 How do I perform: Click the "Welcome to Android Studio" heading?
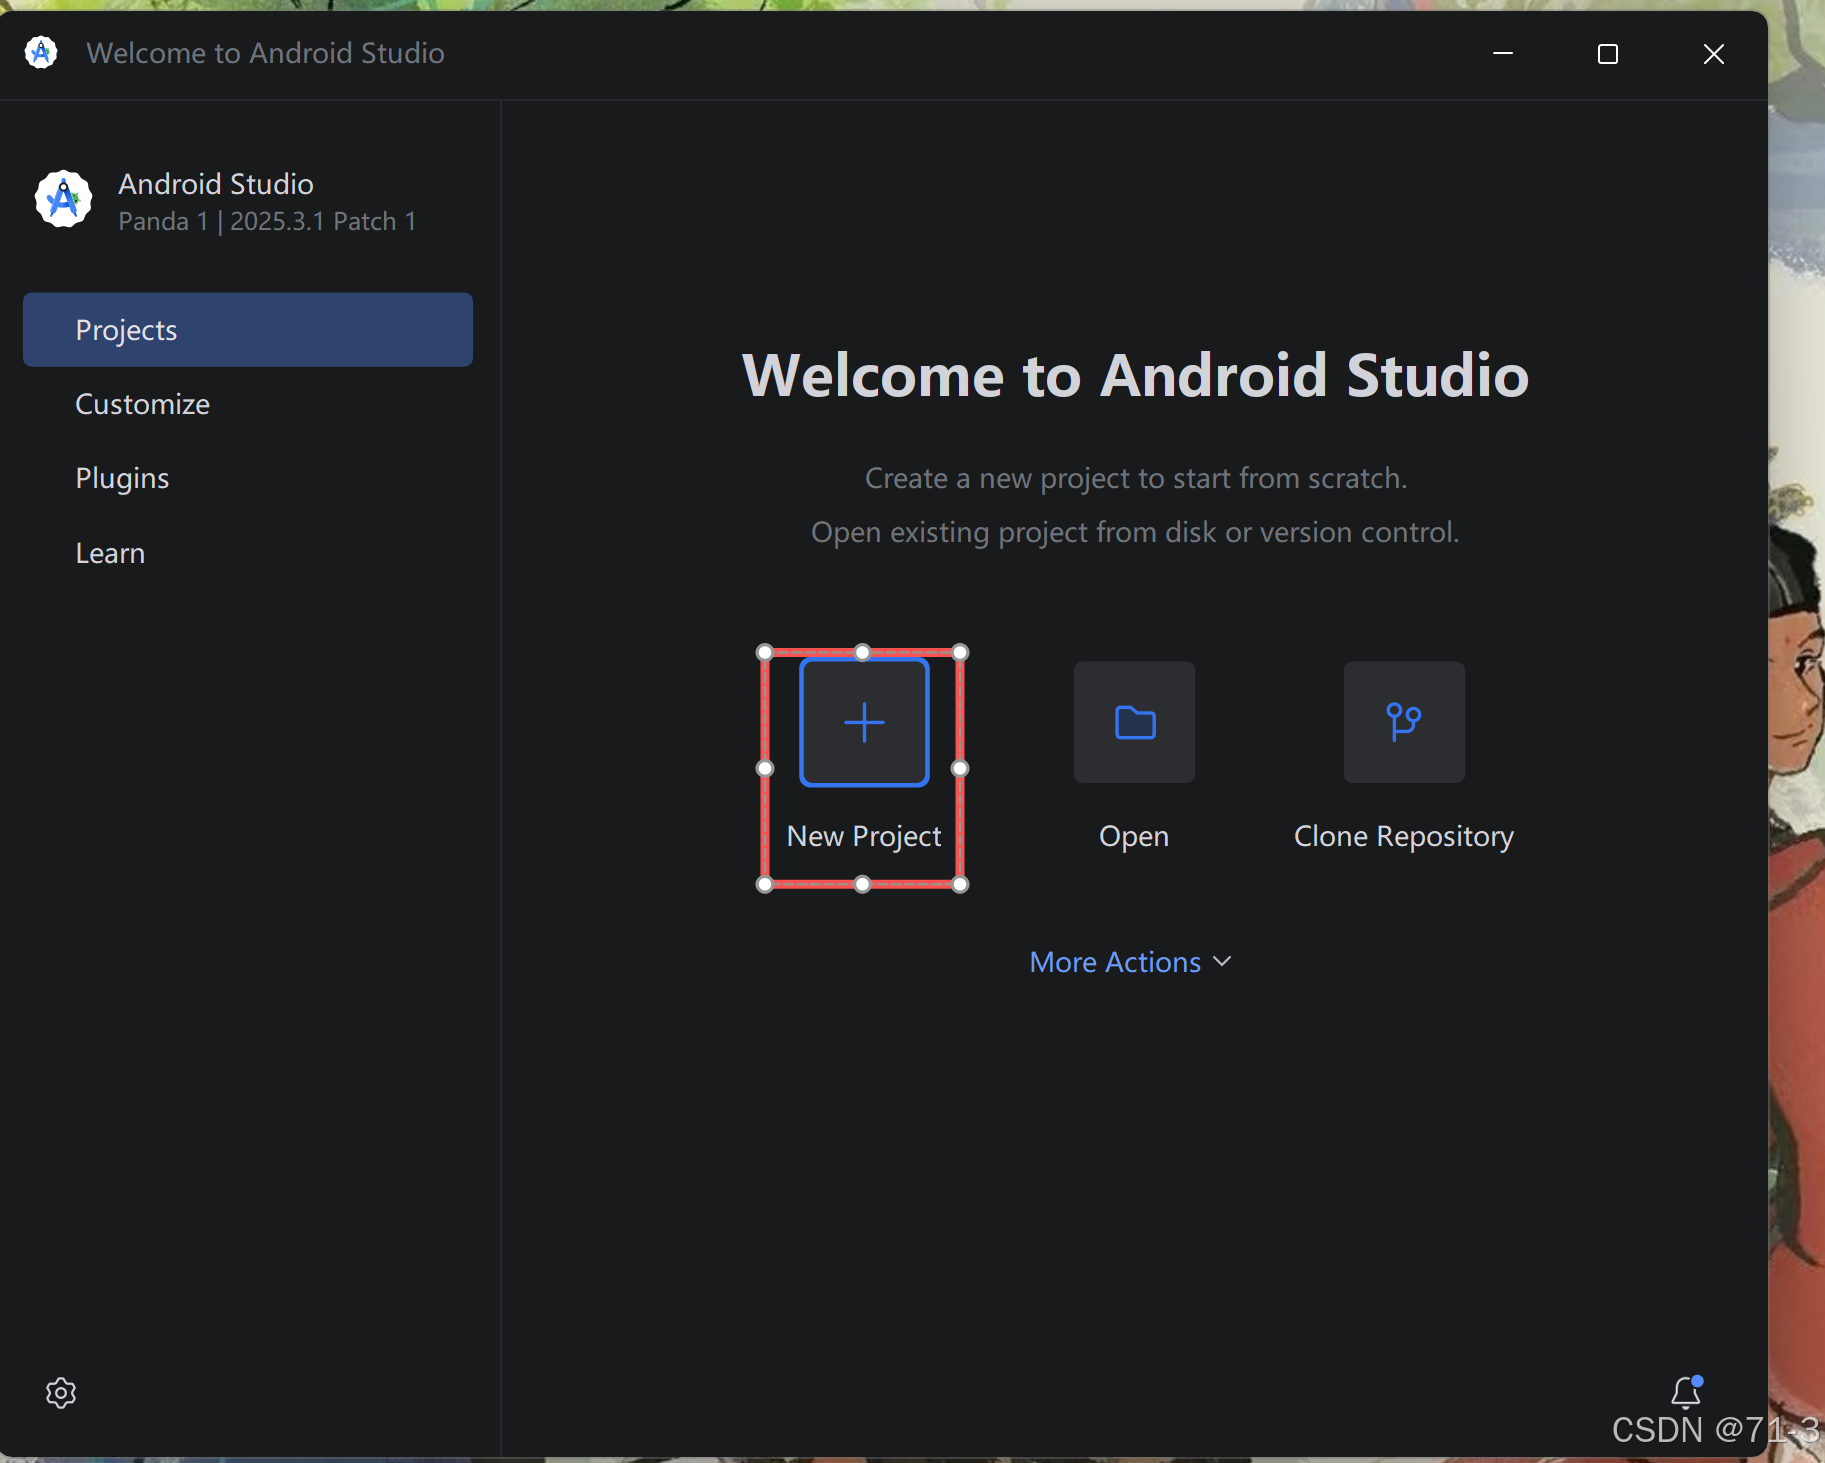click(x=1136, y=375)
